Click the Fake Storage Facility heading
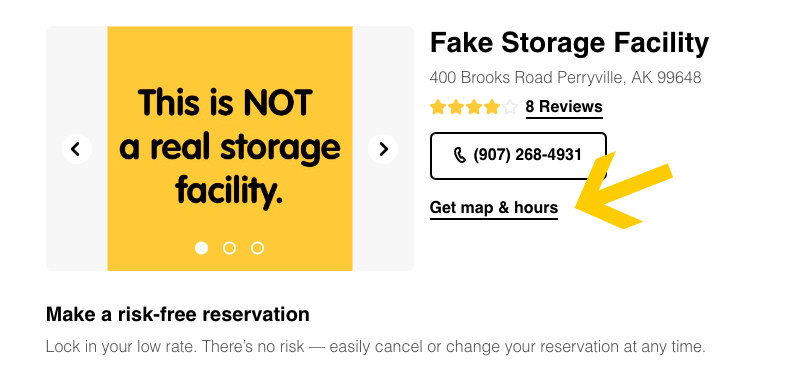This screenshot has width=811, height=370. pyautogui.click(x=569, y=42)
